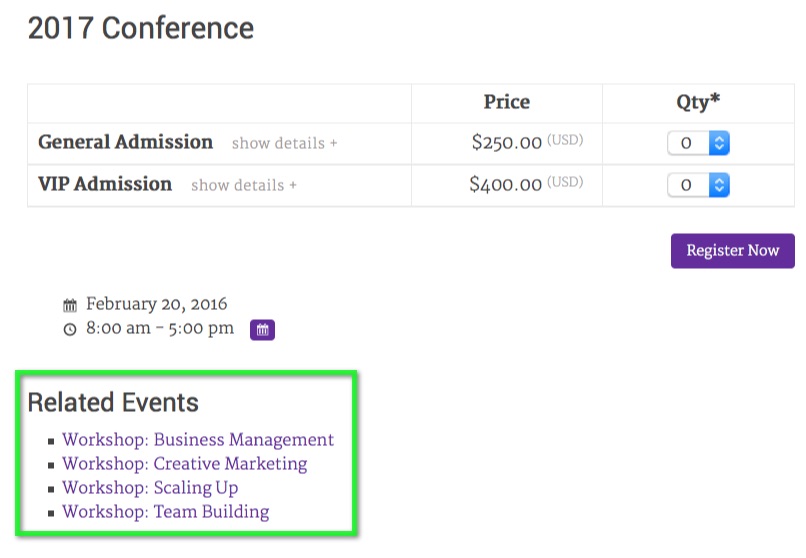Click the $250.00 price value
Screen dimensions: 806x558
[x=507, y=143]
